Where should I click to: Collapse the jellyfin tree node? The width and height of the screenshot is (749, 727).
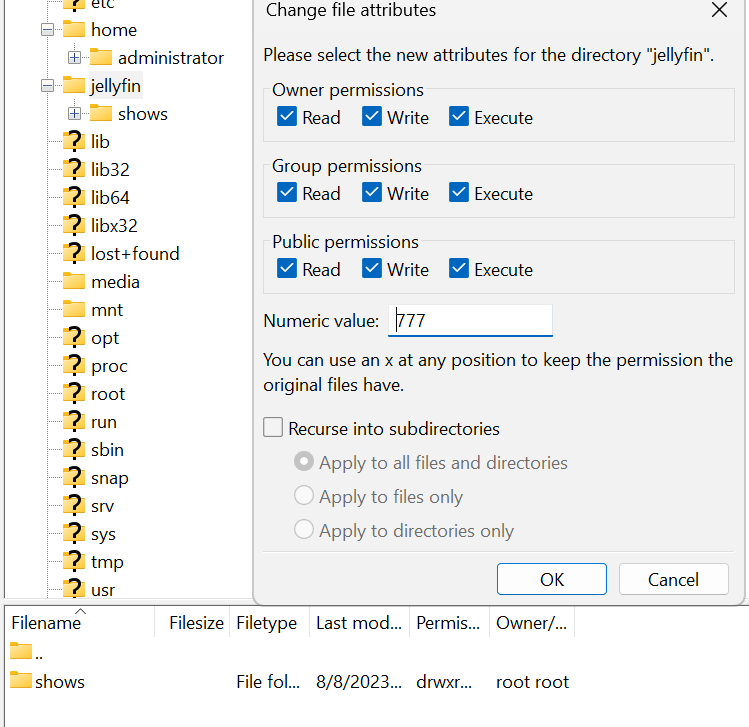point(47,86)
